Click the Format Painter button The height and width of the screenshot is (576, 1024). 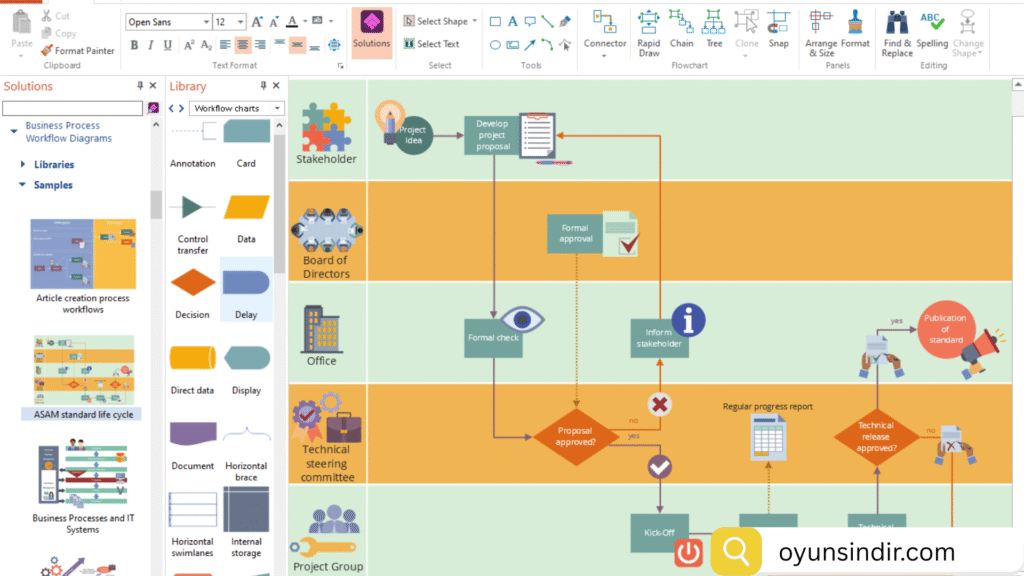77,50
